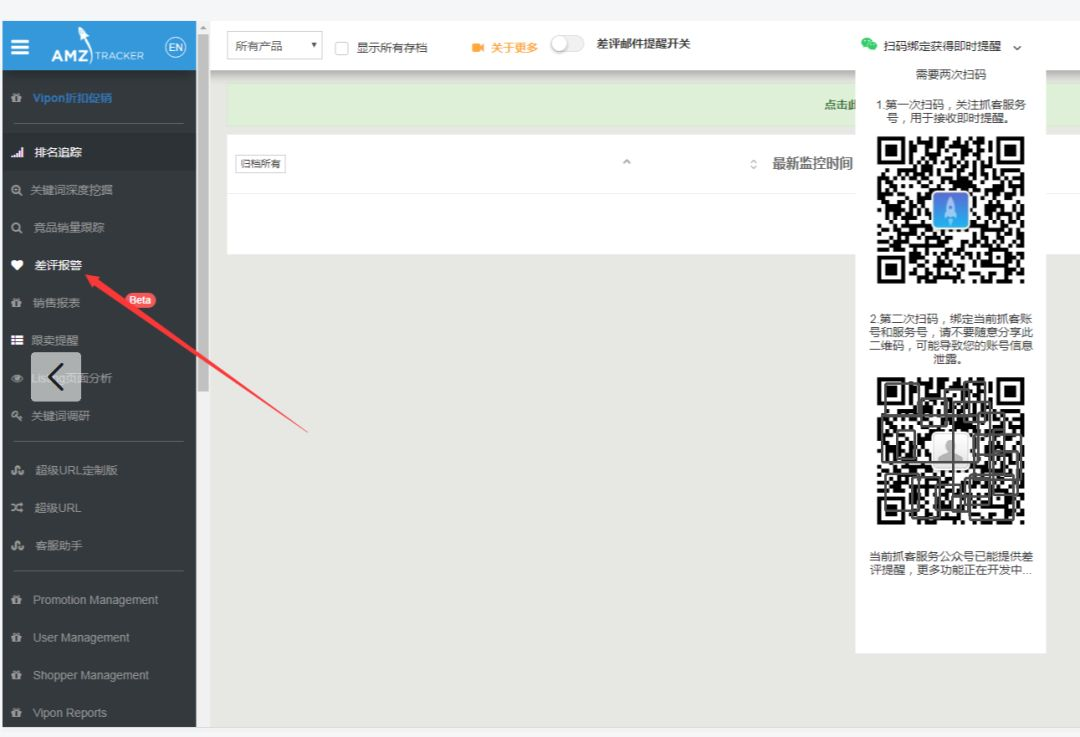Click the key icon for 关键词调研
This screenshot has width=1080, height=737.
pos(17,415)
